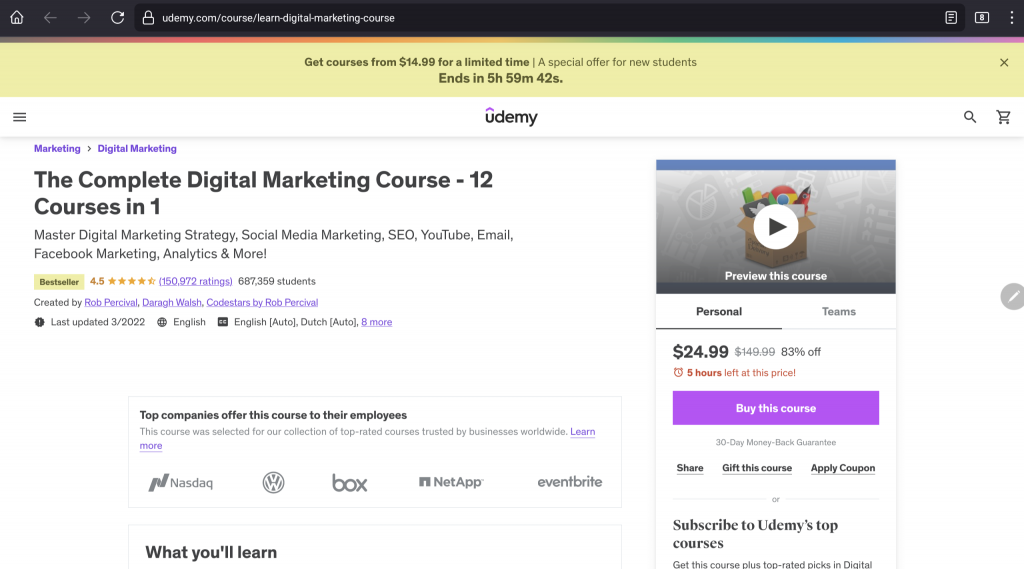1024x569 pixels.
Task: Switch to the Teams tab
Action: pos(839,312)
